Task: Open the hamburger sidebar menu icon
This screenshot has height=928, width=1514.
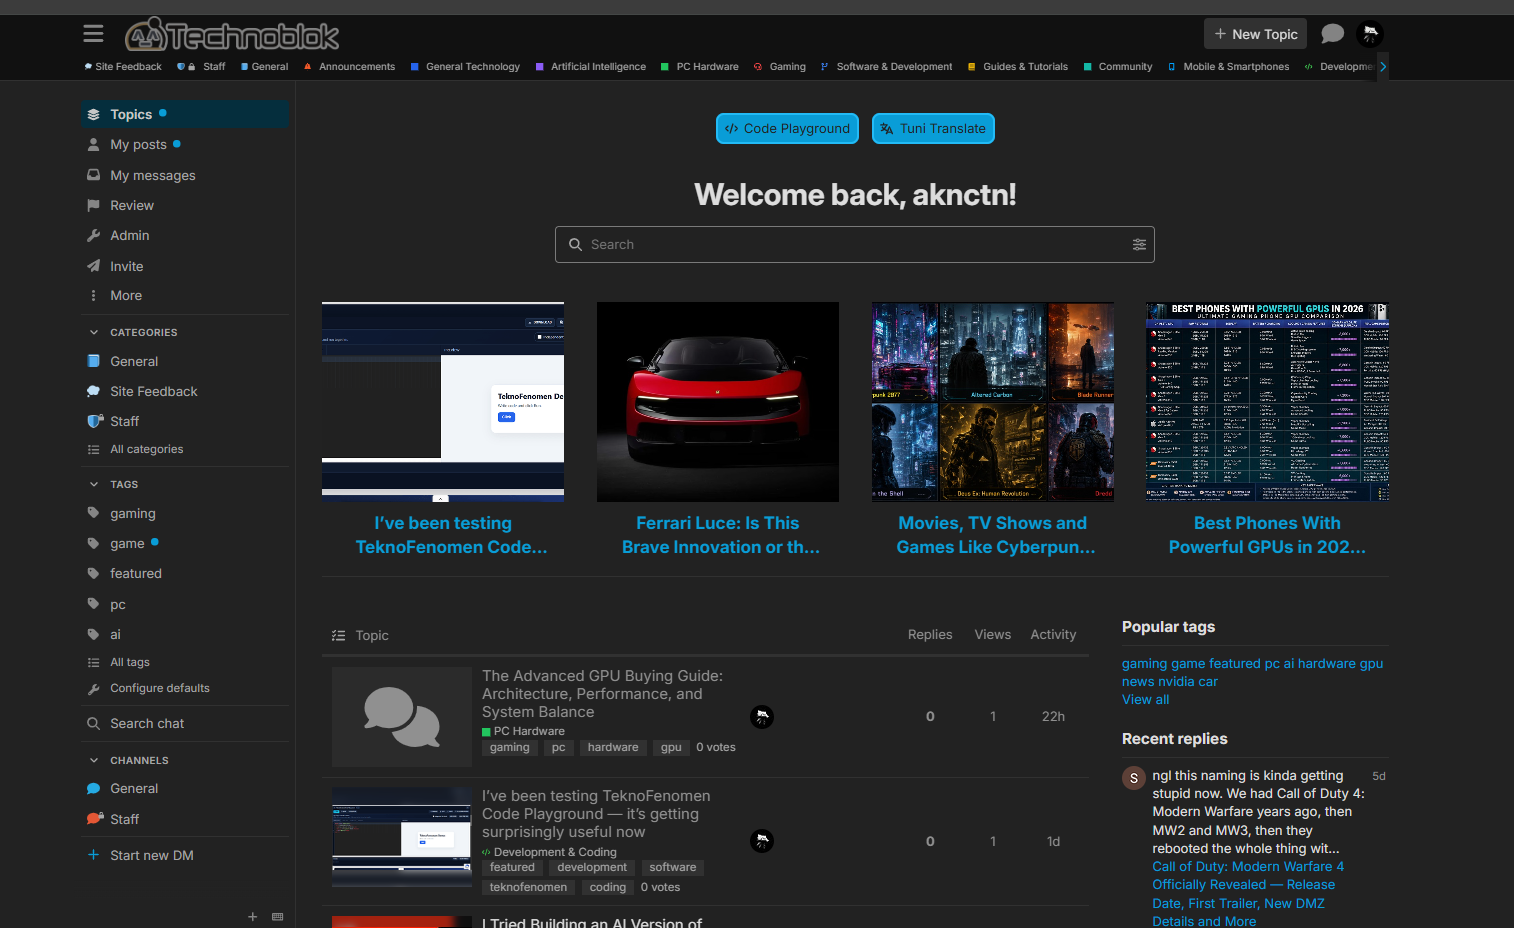Action: click(x=93, y=34)
